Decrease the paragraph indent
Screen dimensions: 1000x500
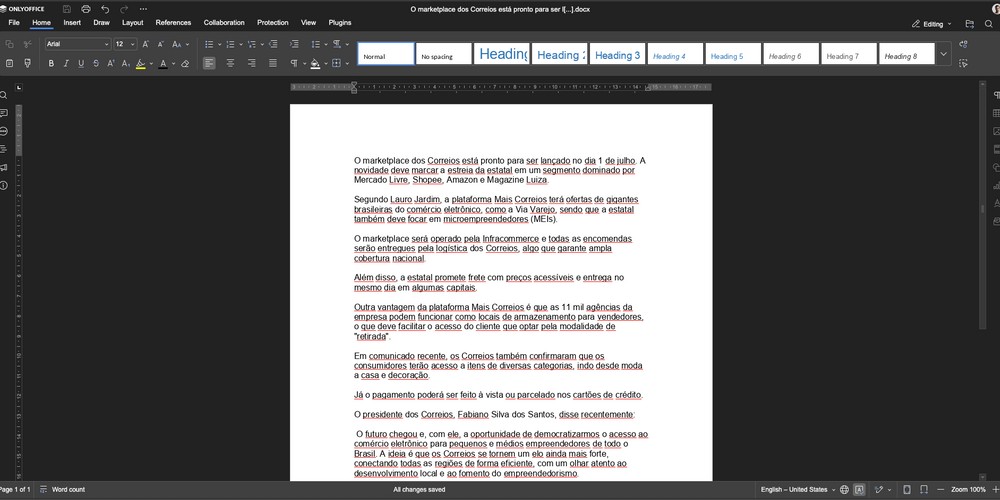271,44
